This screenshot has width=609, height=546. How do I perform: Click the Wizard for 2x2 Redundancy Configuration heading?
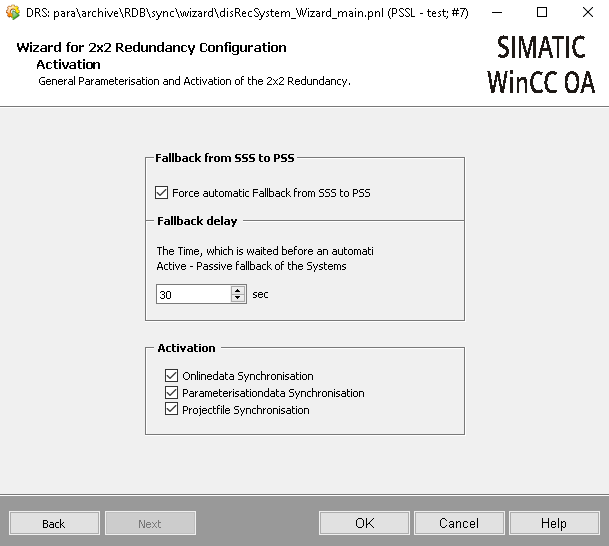point(151,48)
